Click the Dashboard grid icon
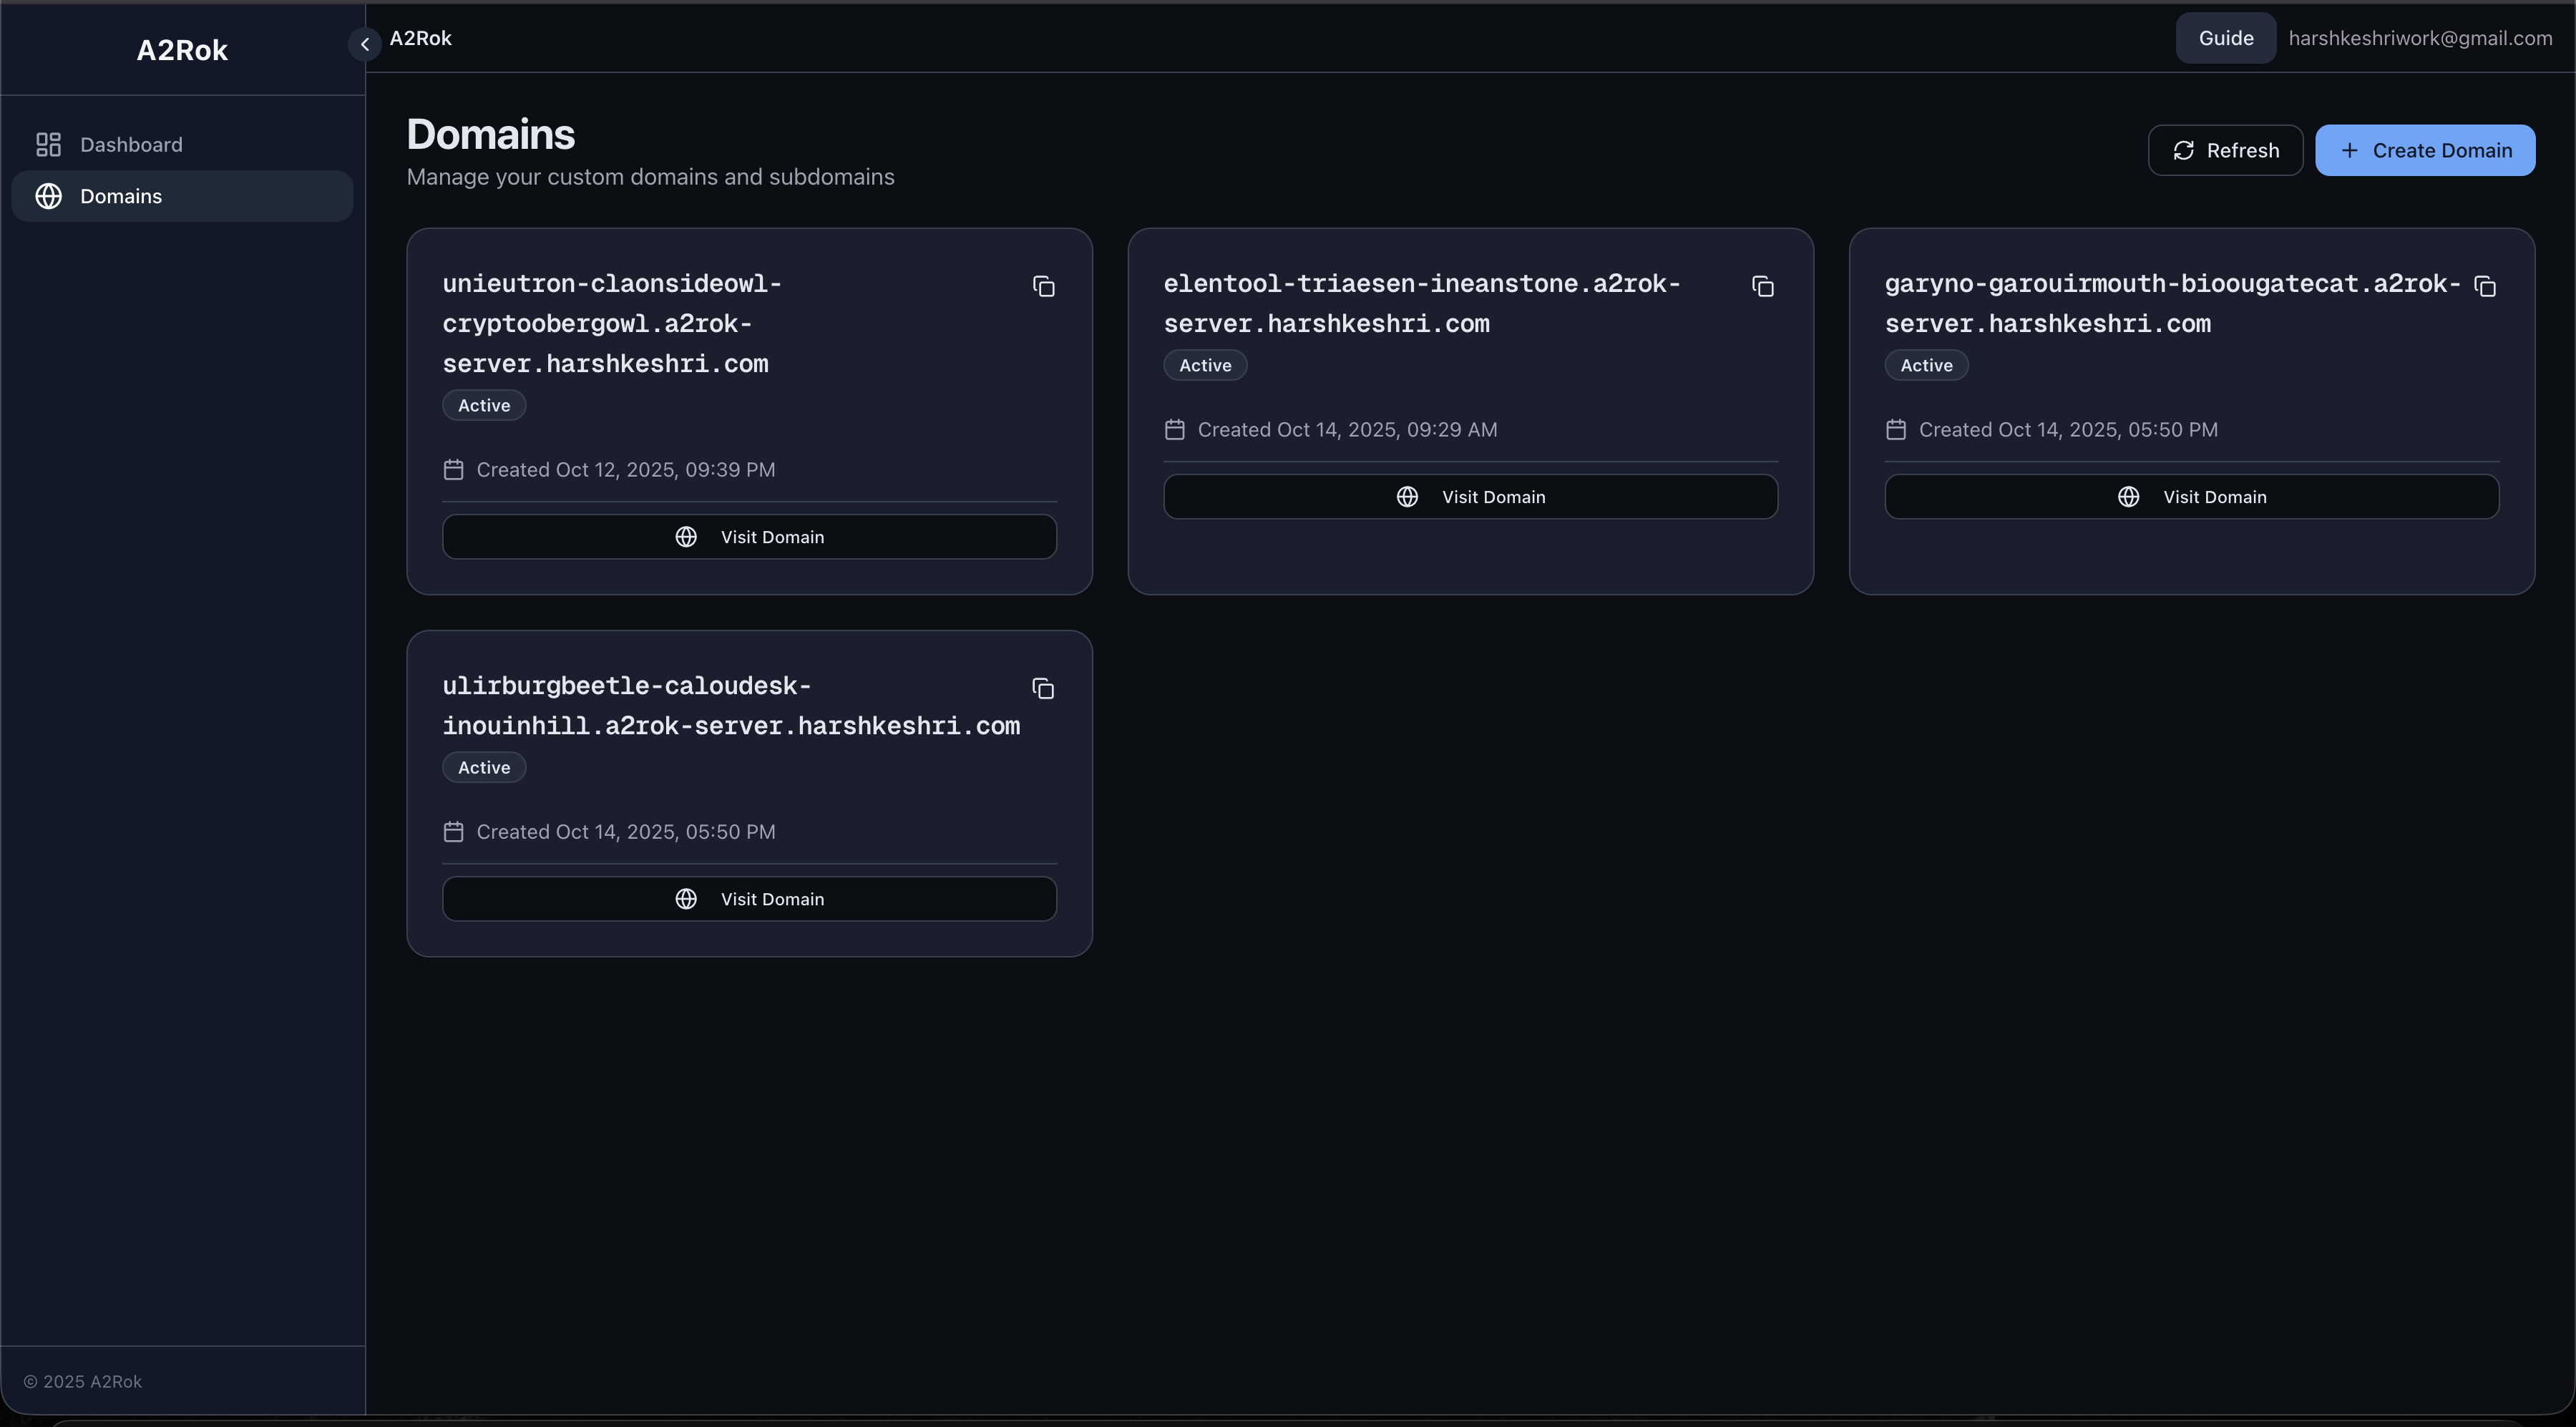 tap(48, 145)
